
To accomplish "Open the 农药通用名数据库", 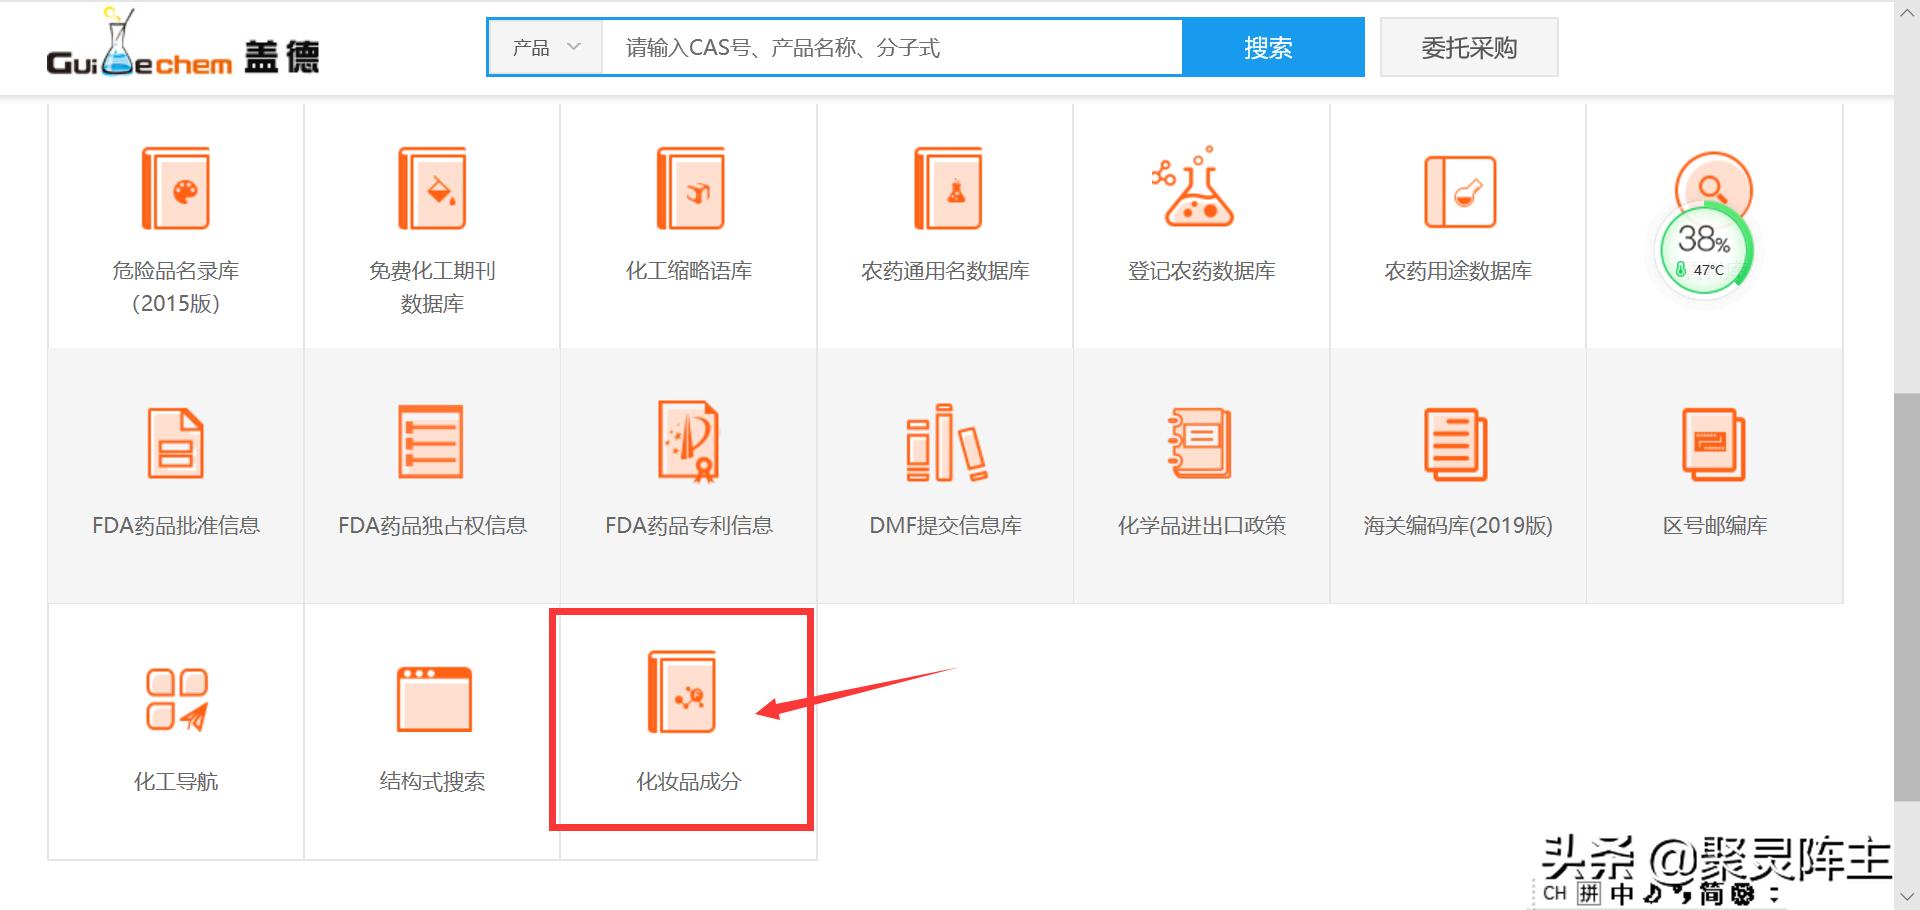I will (x=944, y=215).
